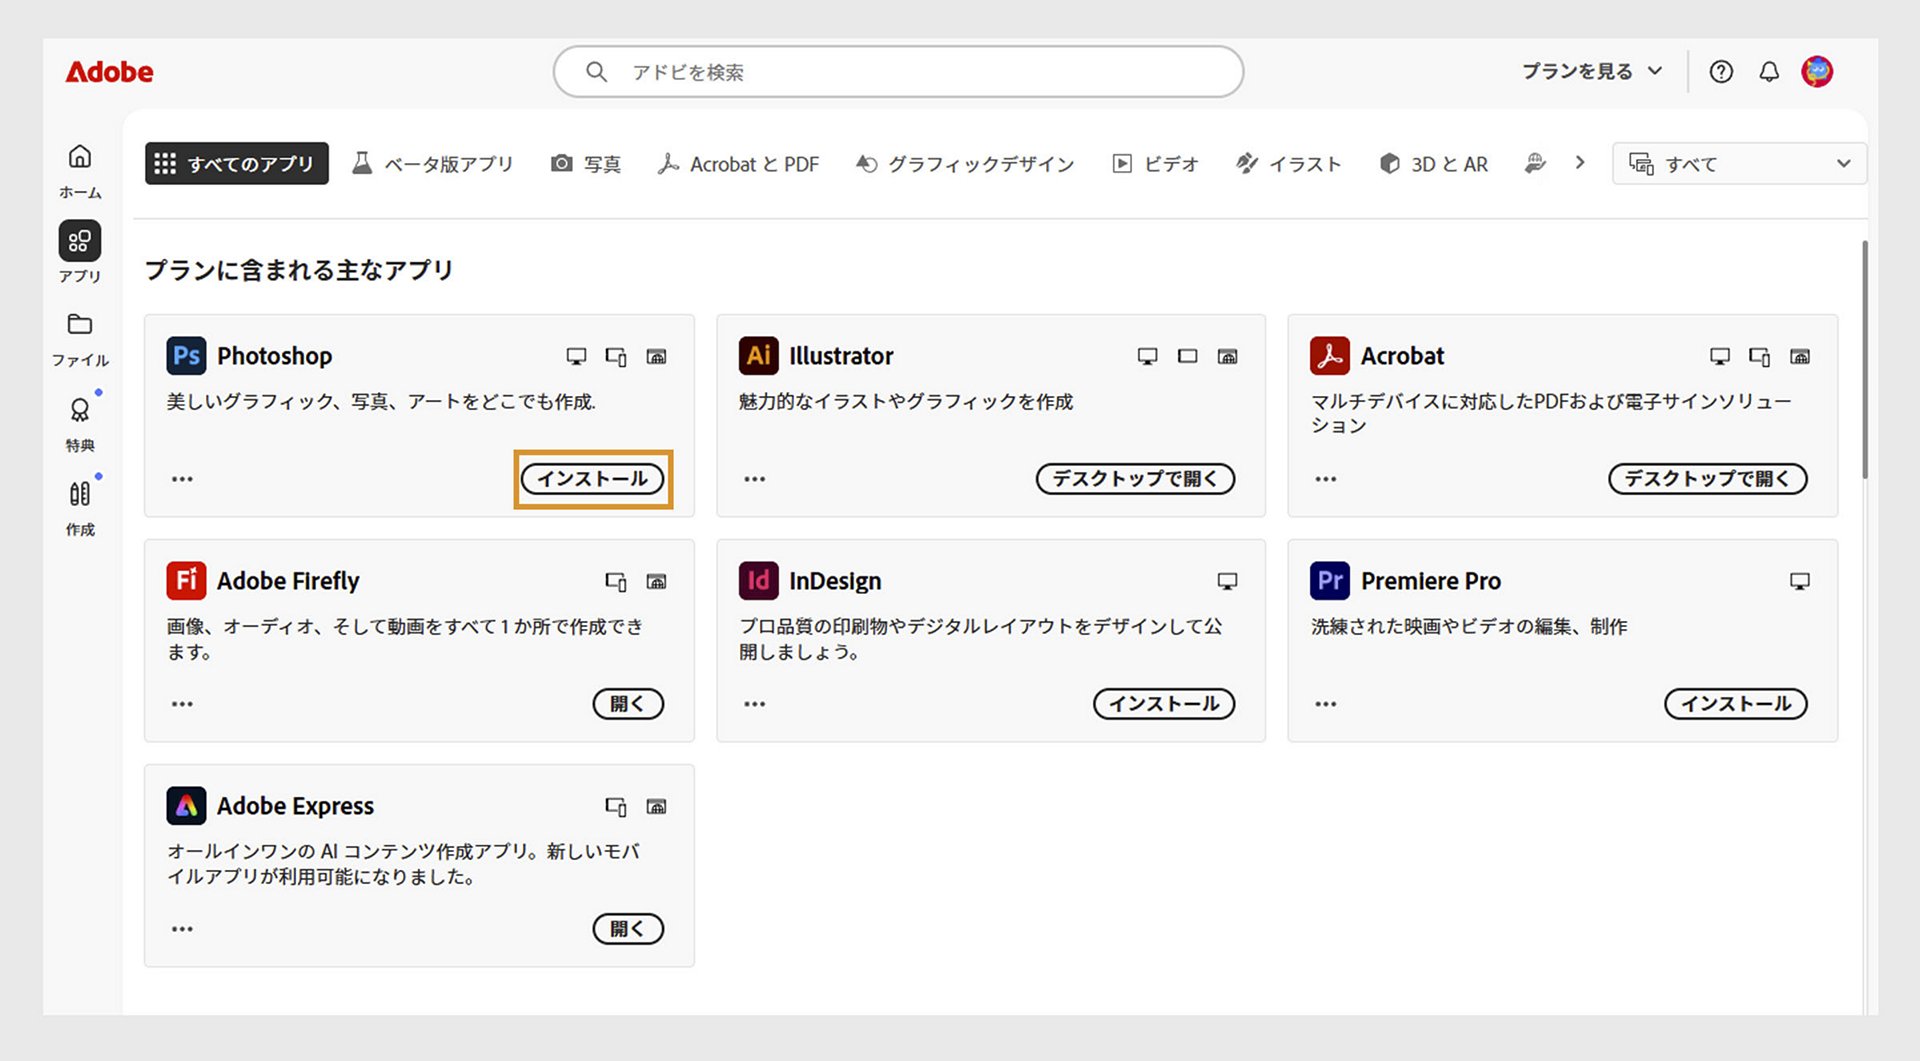The height and width of the screenshot is (1061, 1920).
Task: Select the Adobe Firefly app icon
Action: 185,580
